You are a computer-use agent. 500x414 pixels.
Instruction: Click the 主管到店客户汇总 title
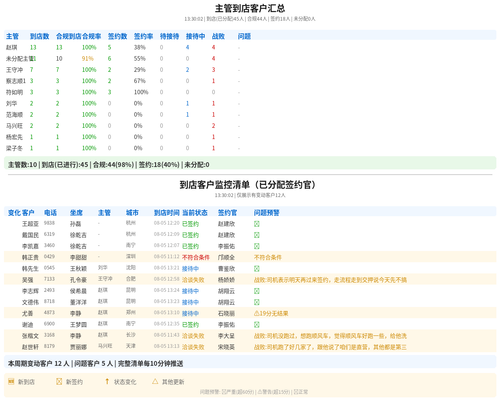click(250, 8)
